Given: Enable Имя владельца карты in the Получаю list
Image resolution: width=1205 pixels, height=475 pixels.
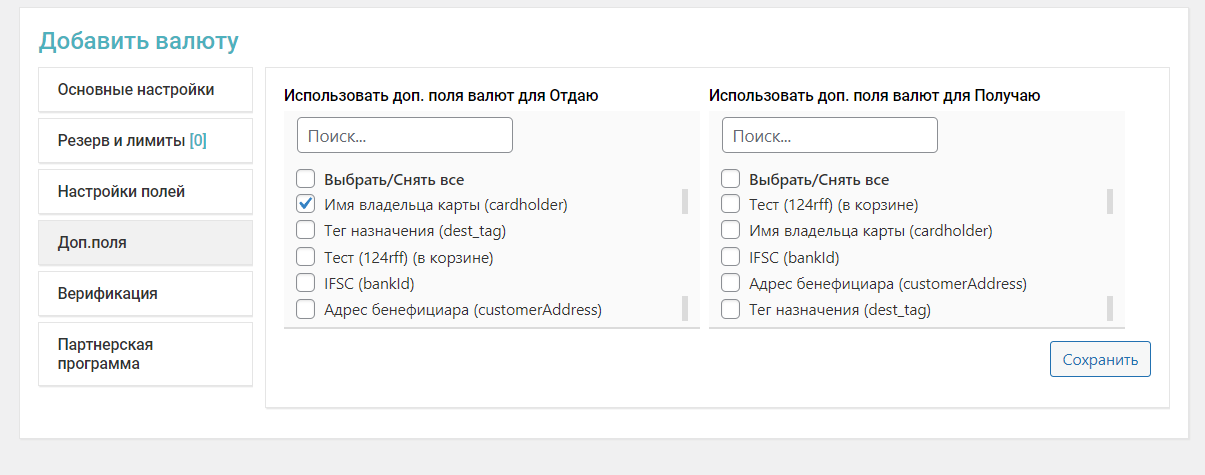Looking at the screenshot, I should (x=731, y=231).
